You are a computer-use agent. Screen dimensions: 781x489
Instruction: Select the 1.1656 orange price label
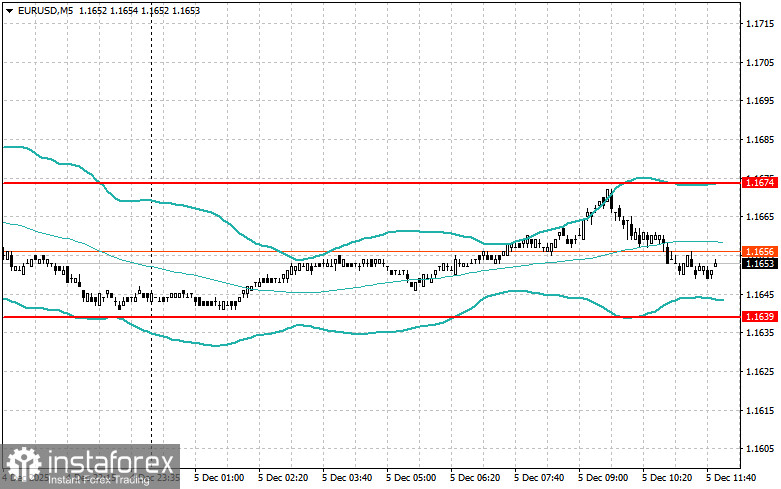(x=760, y=251)
